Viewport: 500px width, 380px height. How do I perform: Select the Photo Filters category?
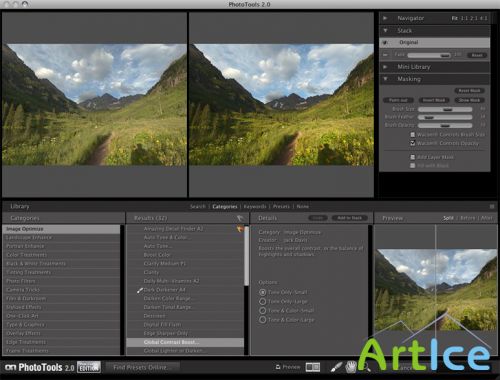[61, 281]
